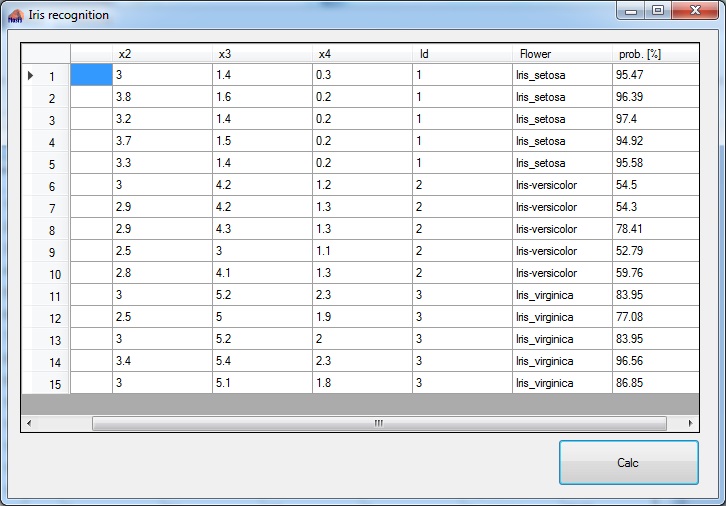Image resolution: width=726 pixels, height=506 pixels.
Task: Select row 15 via its row header
Action: pyautogui.click(x=46, y=383)
